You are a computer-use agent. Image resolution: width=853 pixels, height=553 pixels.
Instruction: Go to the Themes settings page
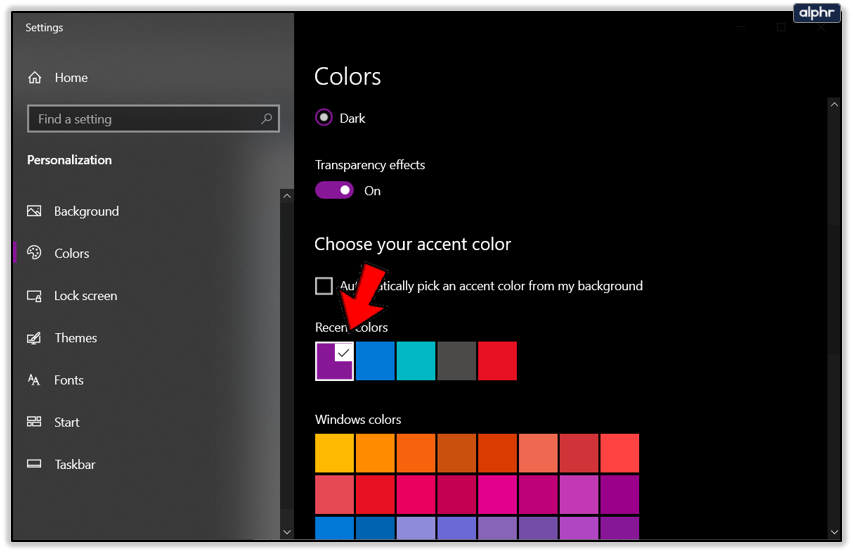[x=76, y=338]
